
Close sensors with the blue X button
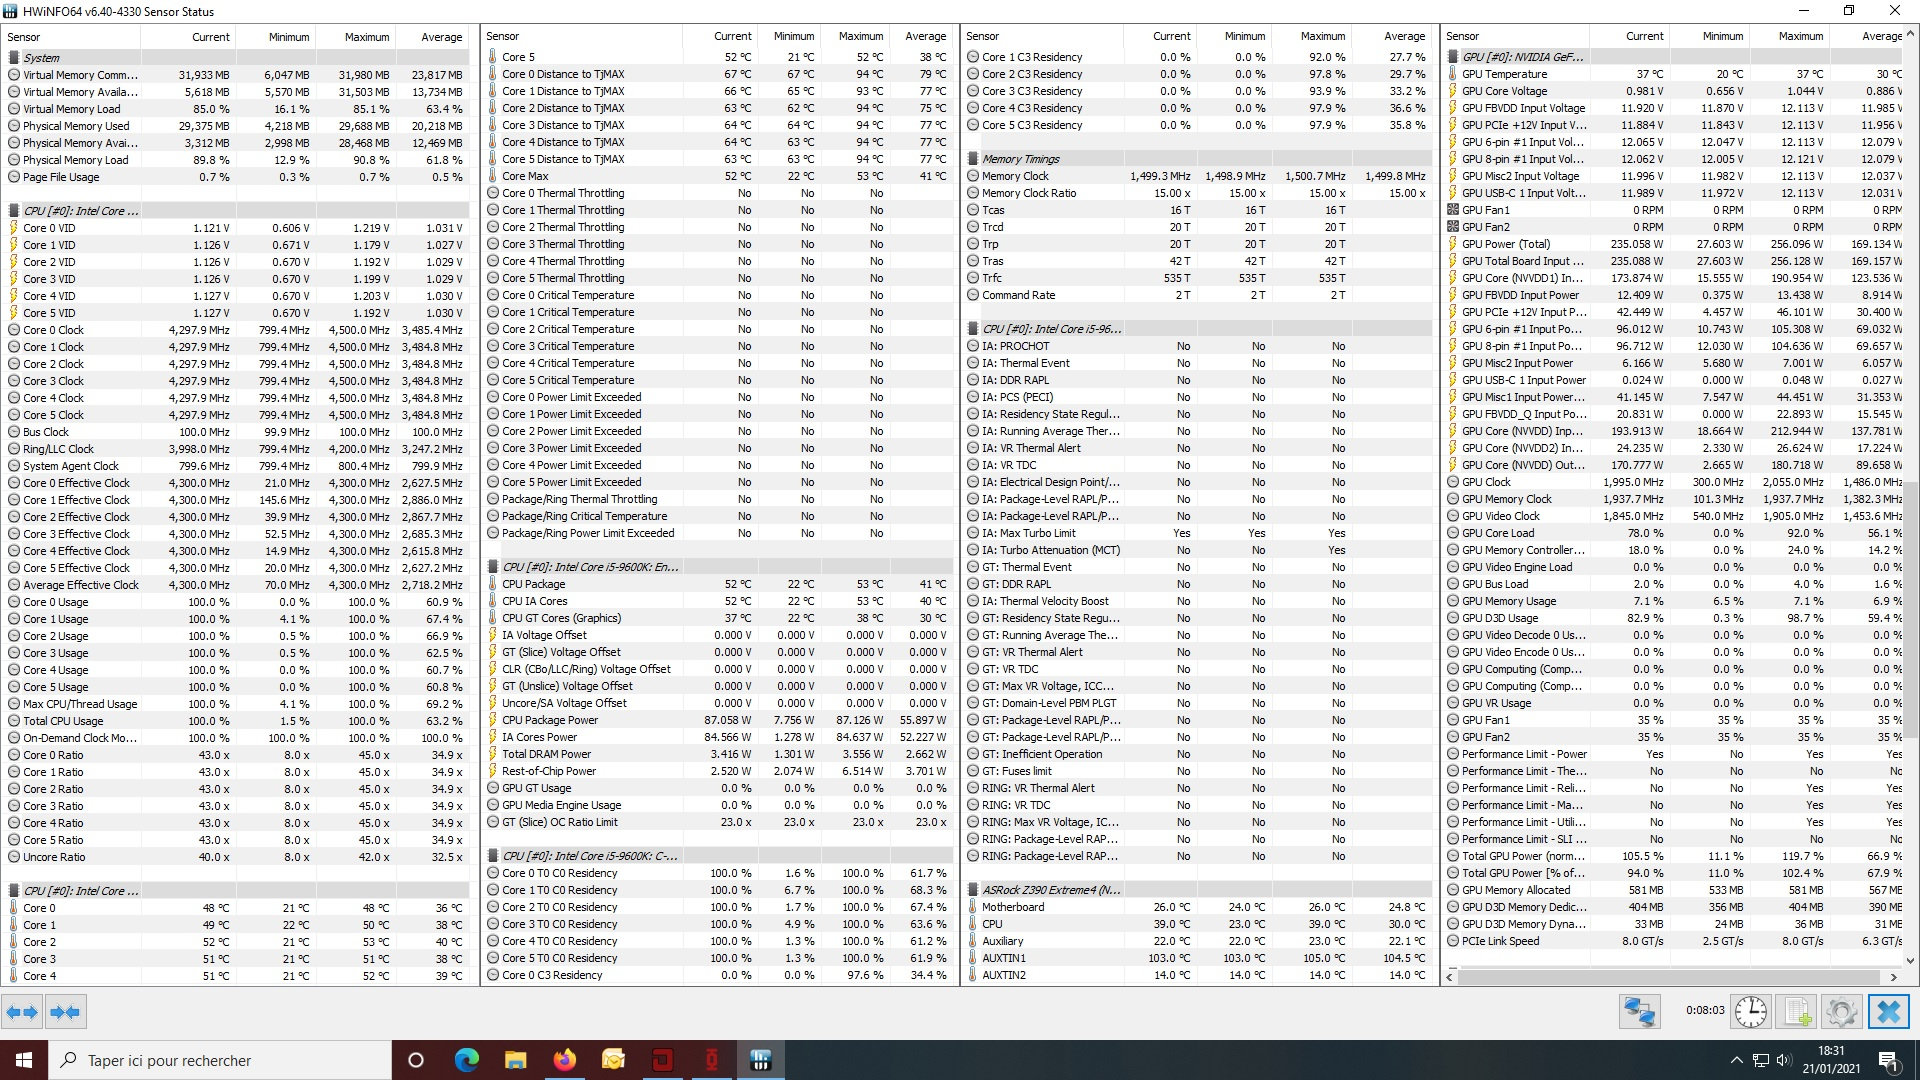point(1888,1012)
